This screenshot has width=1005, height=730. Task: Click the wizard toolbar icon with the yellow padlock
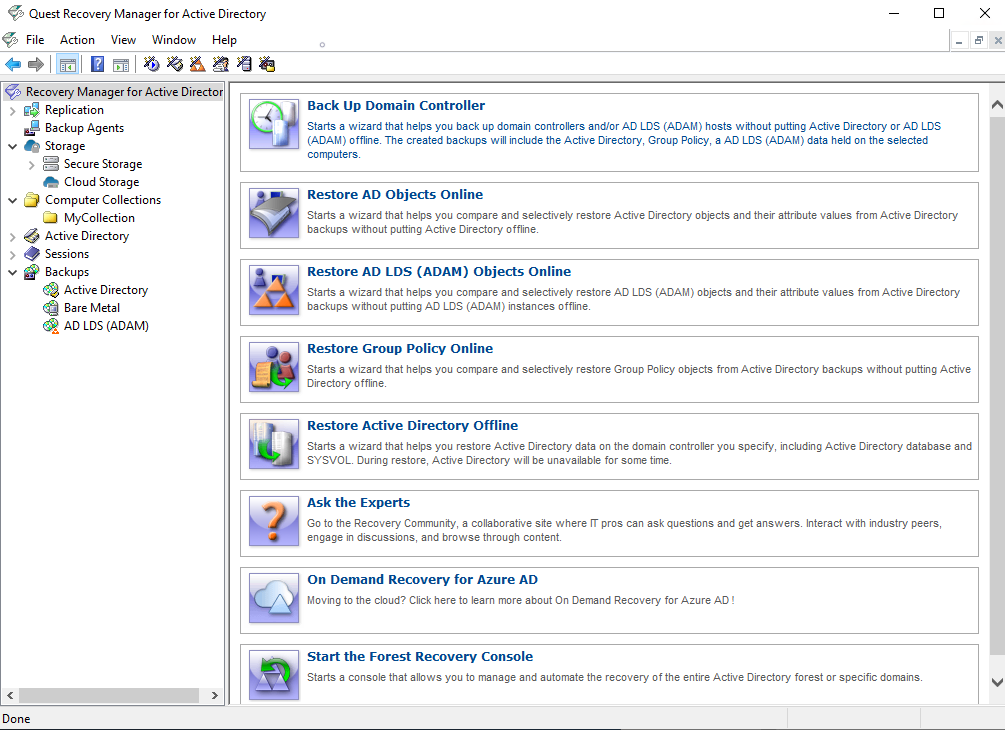pos(267,64)
